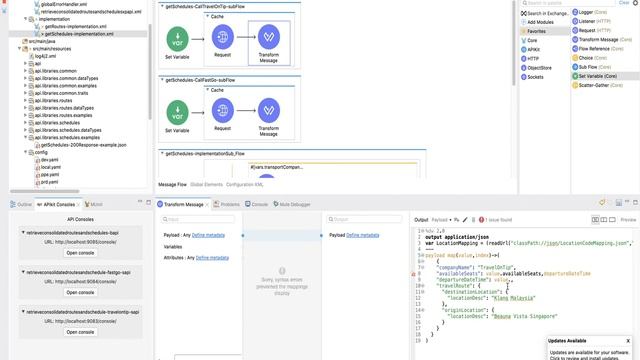The width and height of the screenshot is (640, 360).
Task: Switch to Global Elements tab
Action: [207, 184]
